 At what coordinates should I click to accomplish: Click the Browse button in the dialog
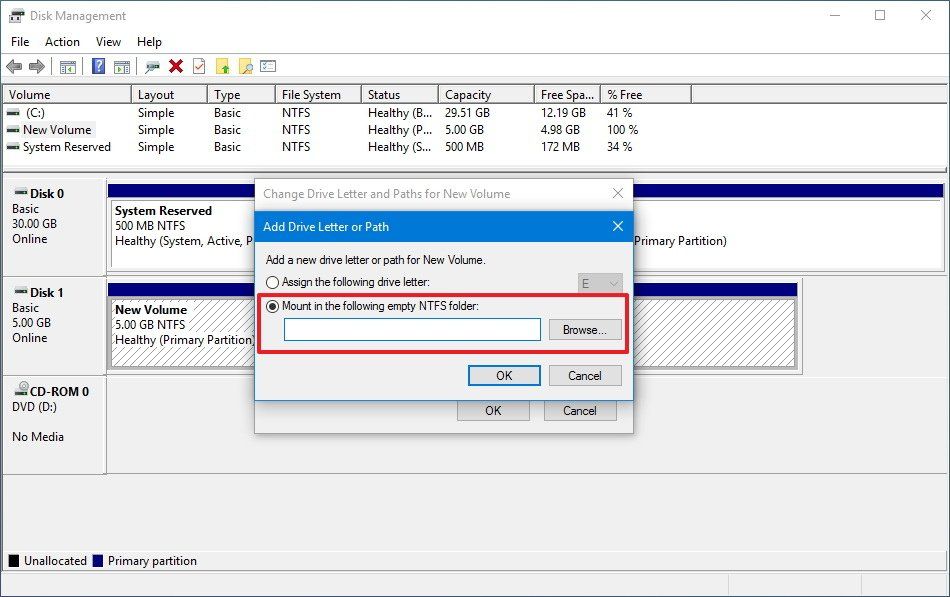(584, 329)
